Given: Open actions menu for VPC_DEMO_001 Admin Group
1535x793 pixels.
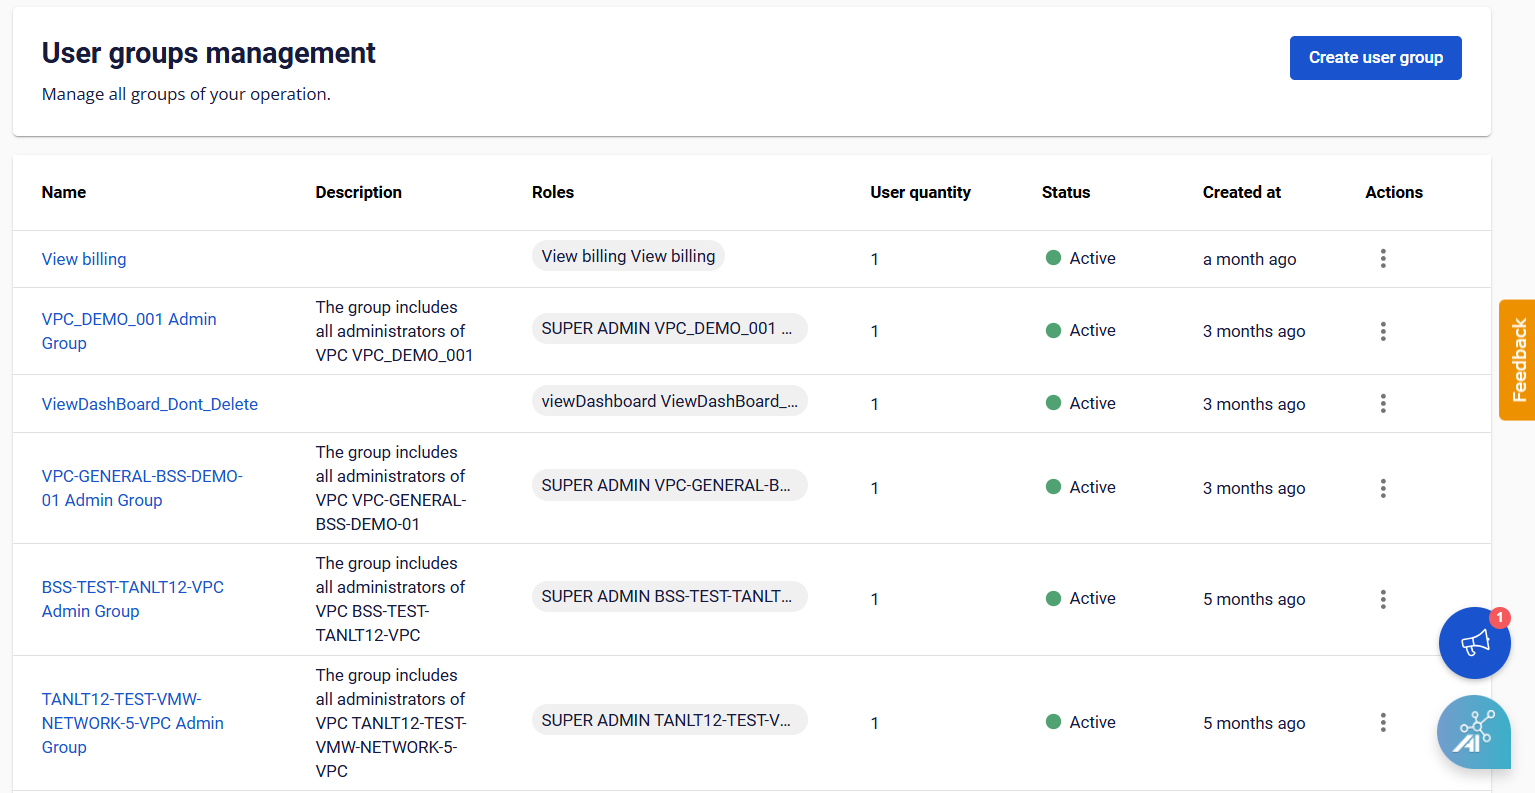Looking at the screenshot, I should point(1383,331).
